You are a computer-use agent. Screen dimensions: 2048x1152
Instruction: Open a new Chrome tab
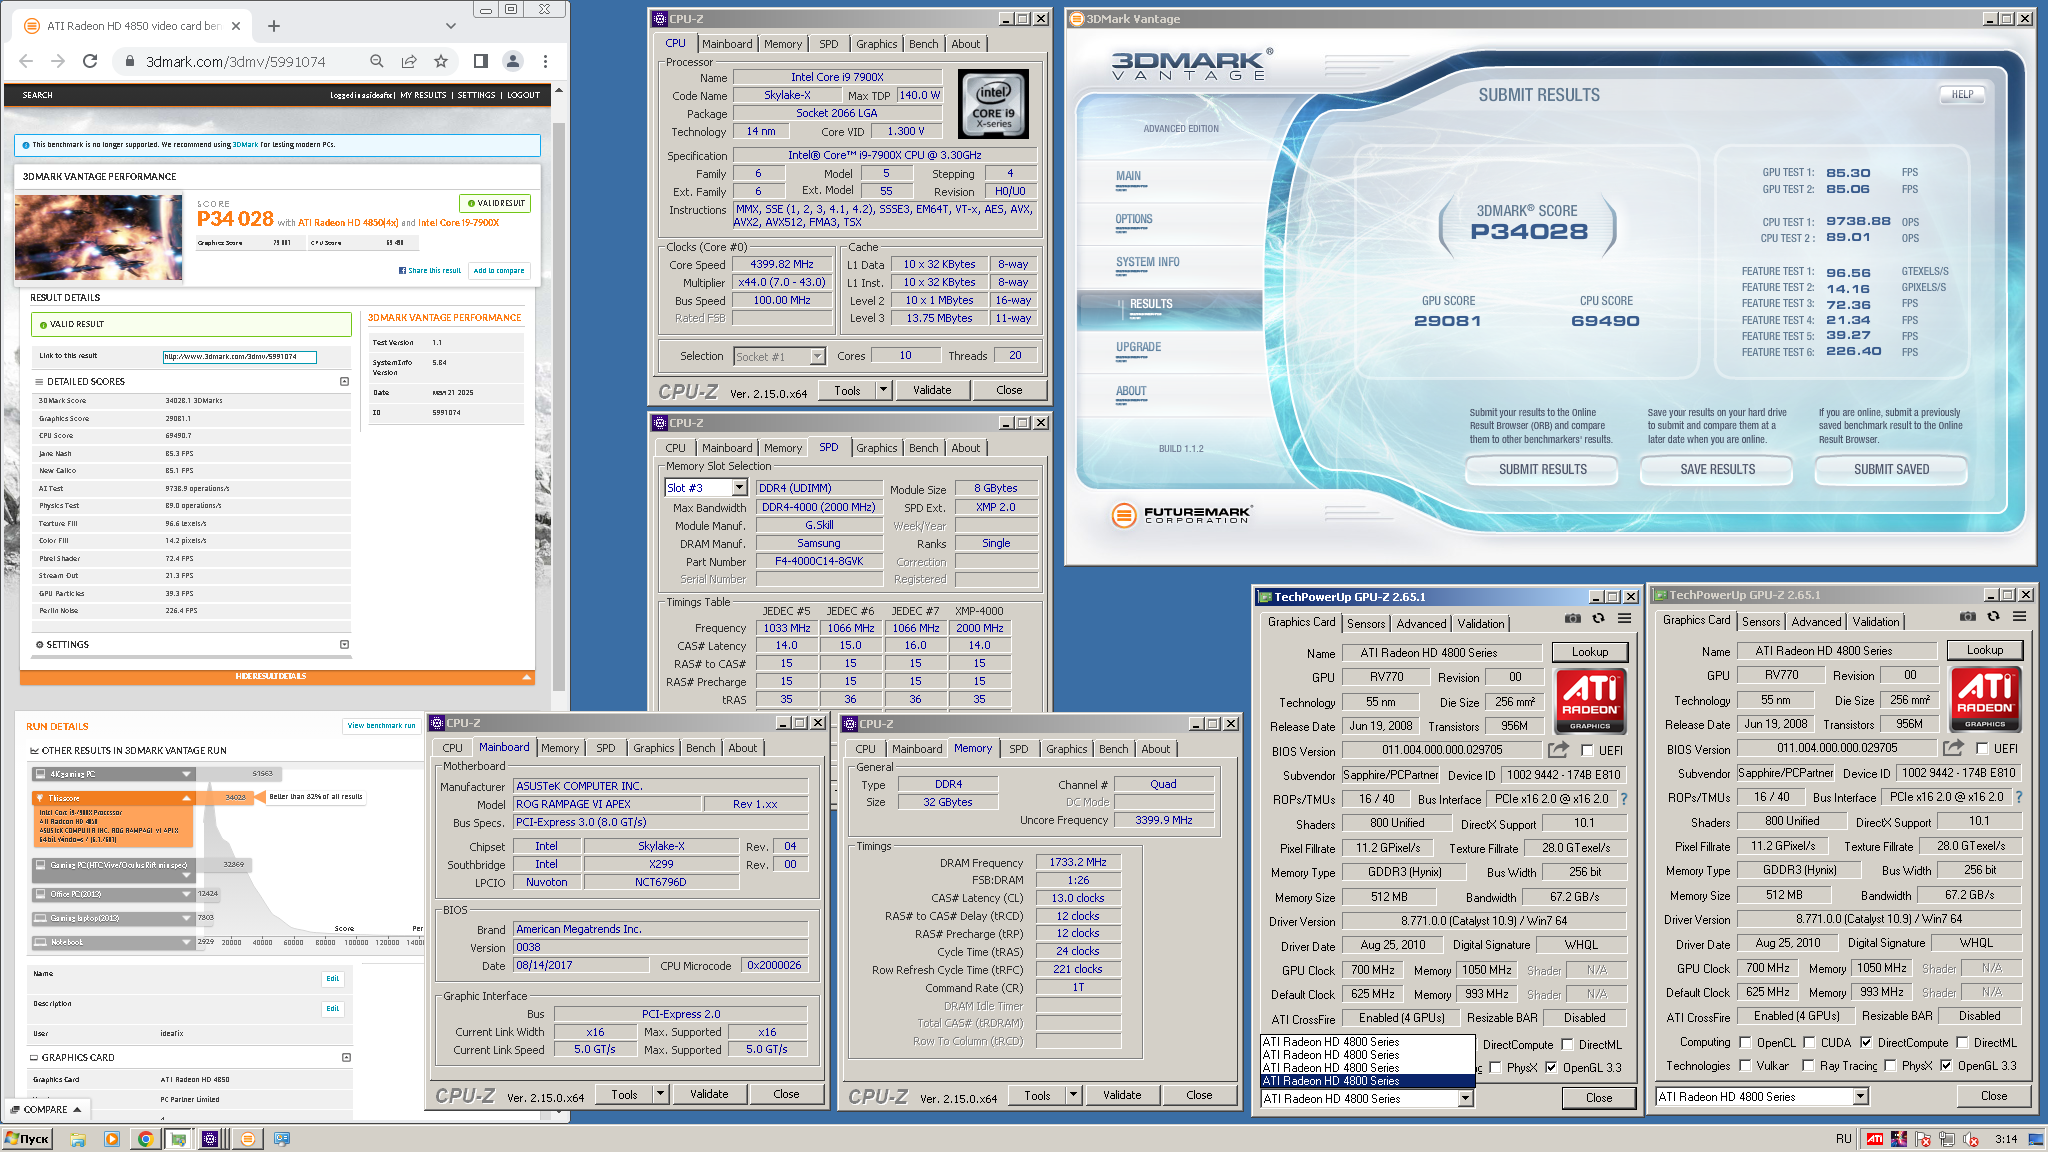tap(274, 26)
